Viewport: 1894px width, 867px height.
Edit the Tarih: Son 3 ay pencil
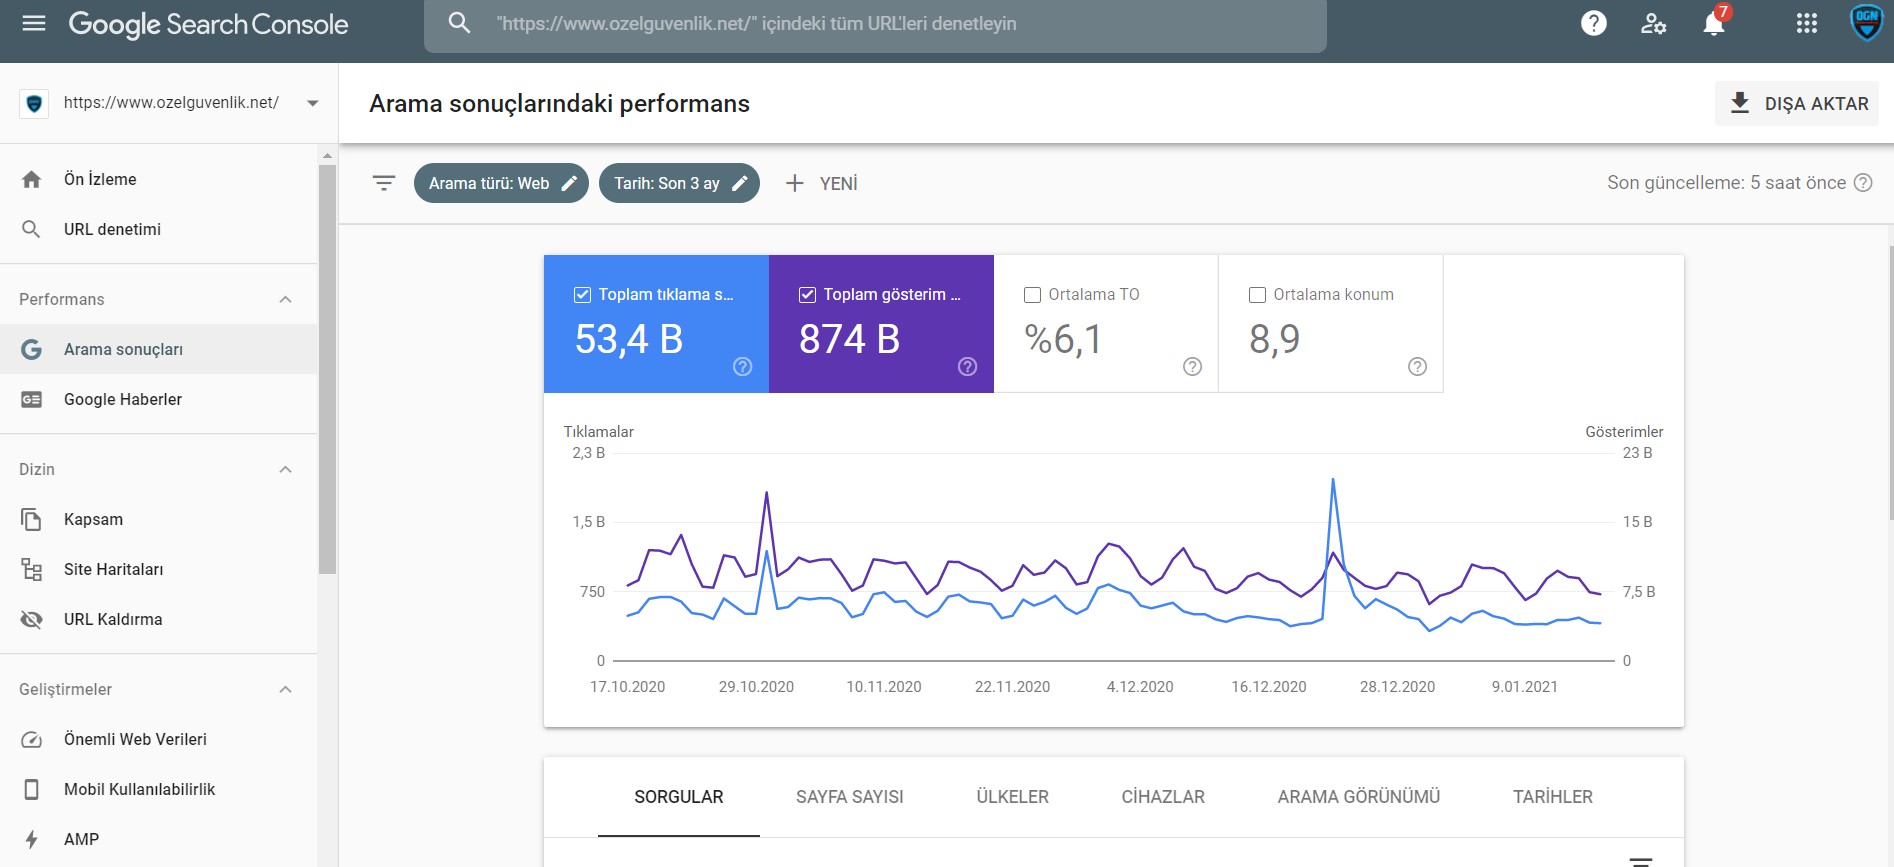[x=740, y=183]
